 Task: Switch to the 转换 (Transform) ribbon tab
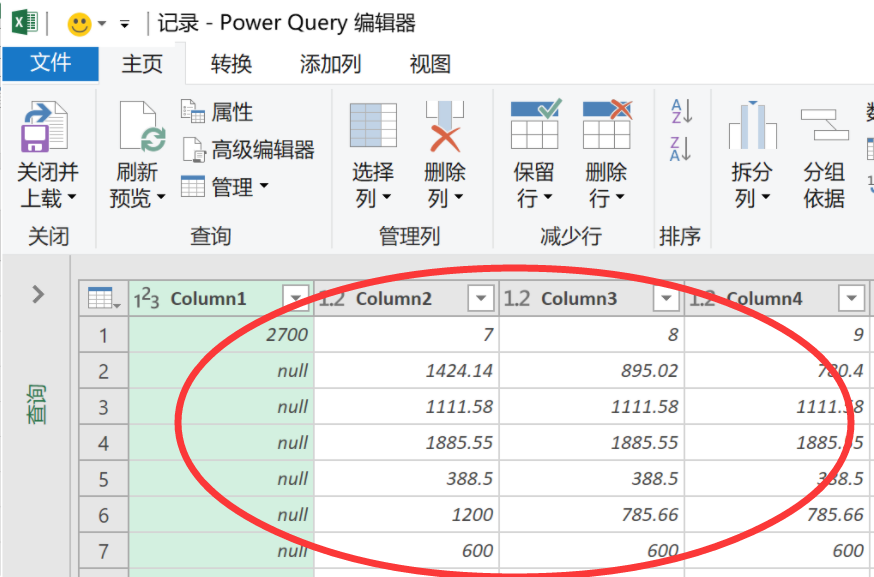tap(234, 64)
